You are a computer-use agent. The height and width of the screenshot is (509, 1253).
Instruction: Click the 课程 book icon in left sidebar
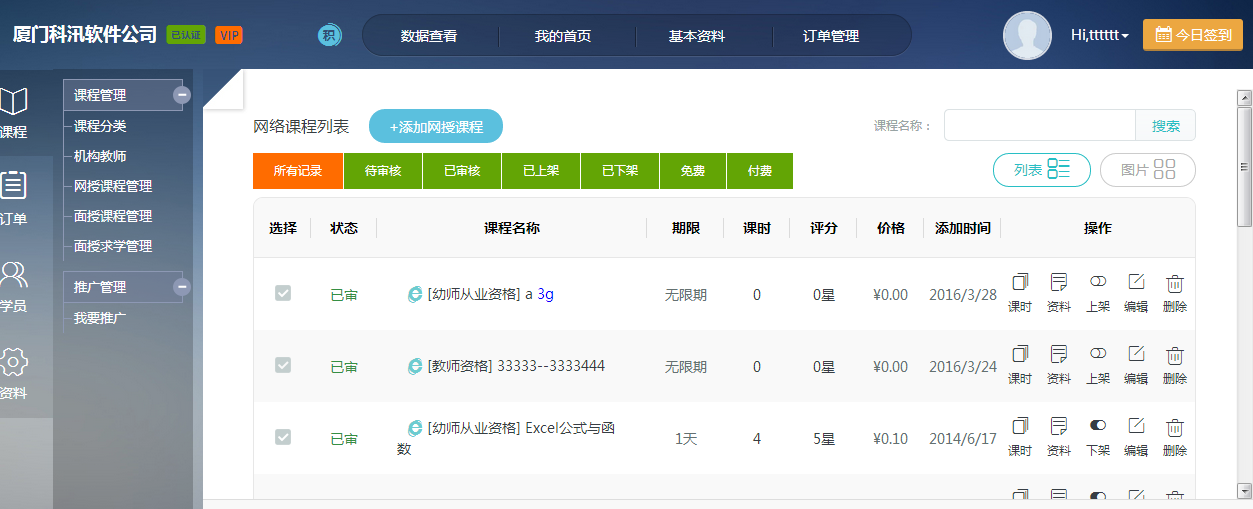click(x=13, y=102)
